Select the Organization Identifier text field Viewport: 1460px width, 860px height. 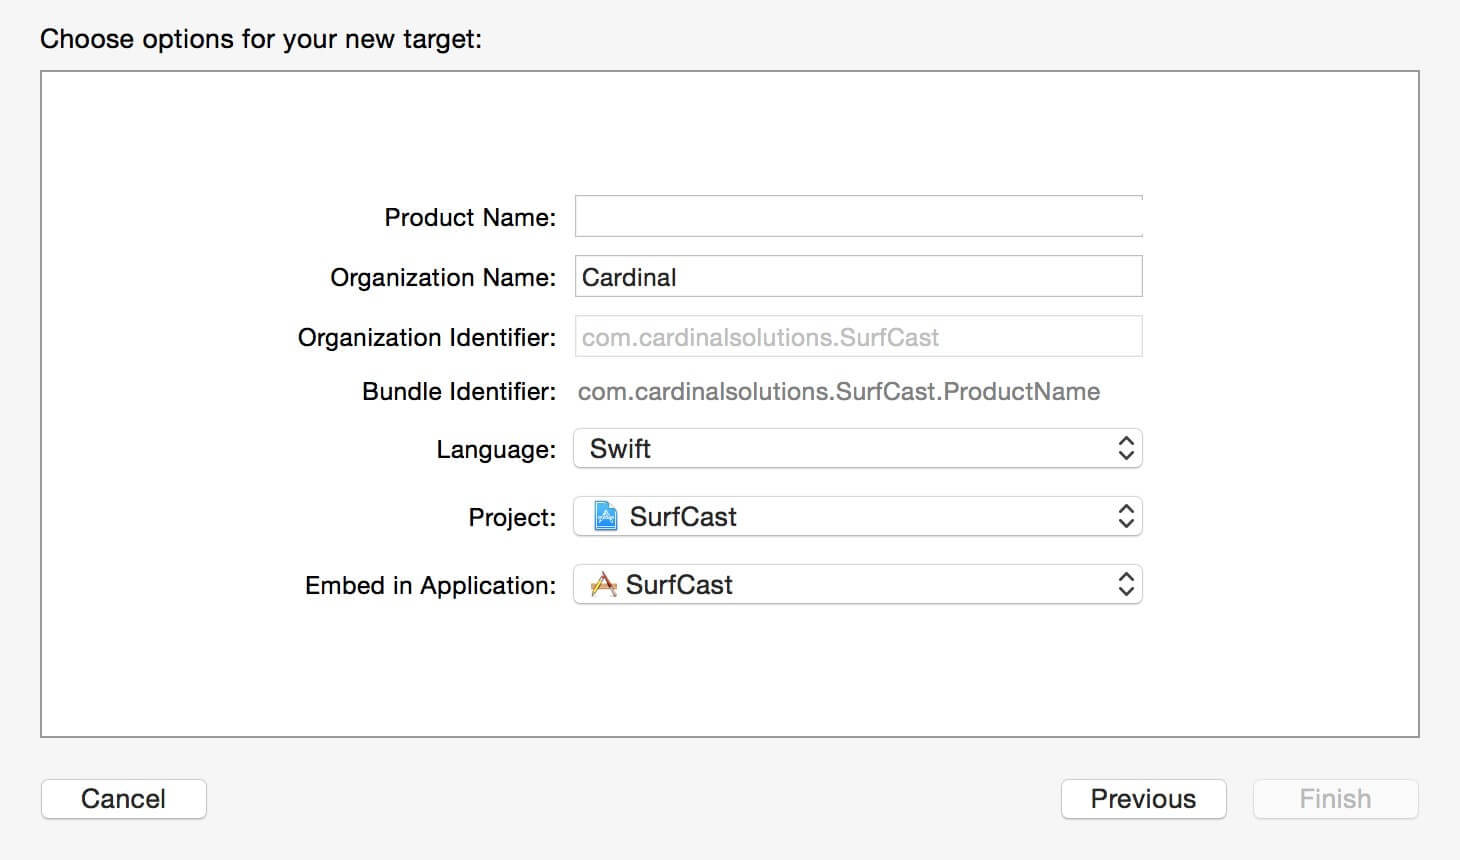click(858, 337)
